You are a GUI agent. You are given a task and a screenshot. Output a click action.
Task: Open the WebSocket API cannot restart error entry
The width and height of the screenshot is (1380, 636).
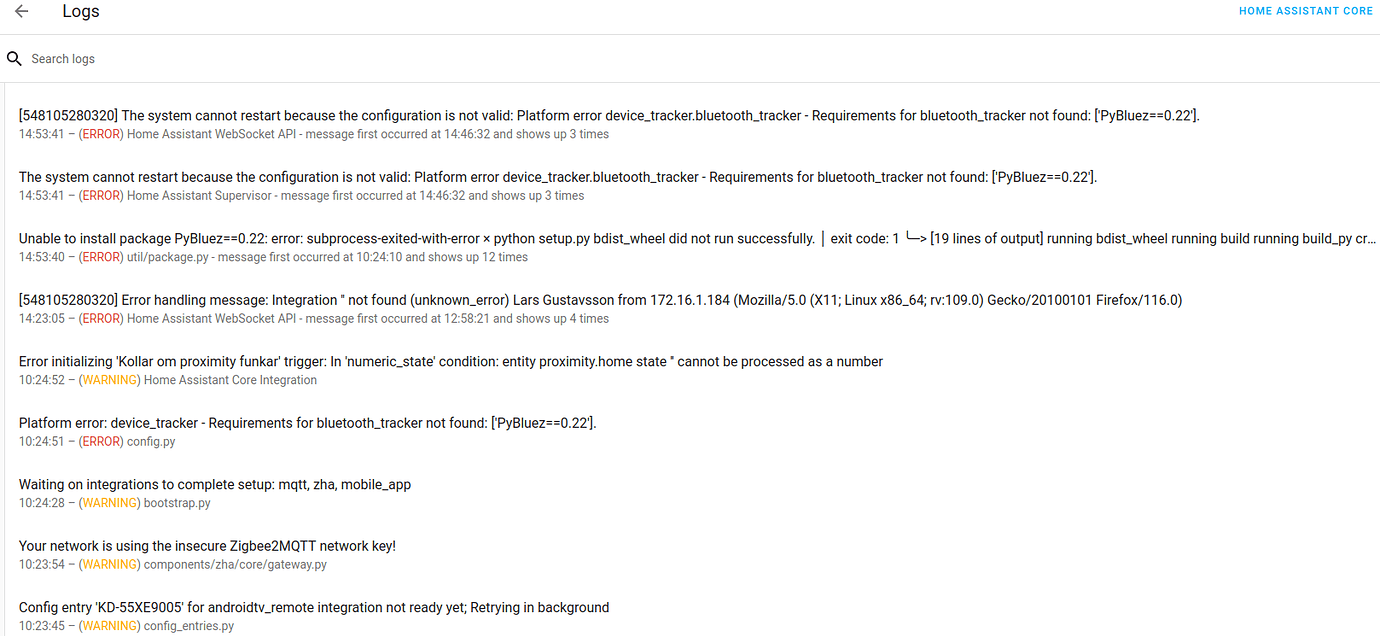pyautogui.click(x=608, y=116)
